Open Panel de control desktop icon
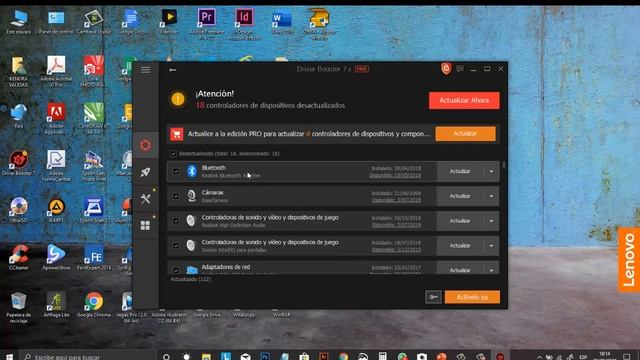The height and width of the screenshot is (360, 640). pos(56,22)
